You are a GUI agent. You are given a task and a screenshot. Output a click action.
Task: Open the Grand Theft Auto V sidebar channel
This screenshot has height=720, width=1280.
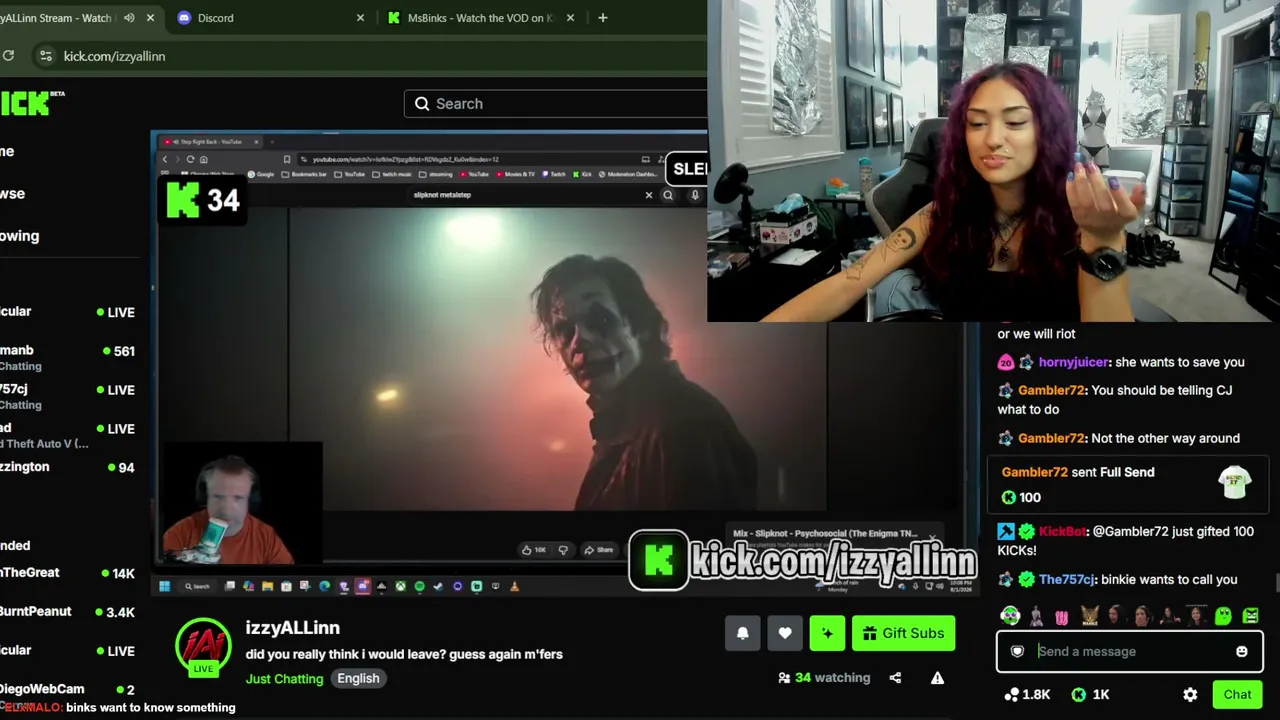(67, 436)
